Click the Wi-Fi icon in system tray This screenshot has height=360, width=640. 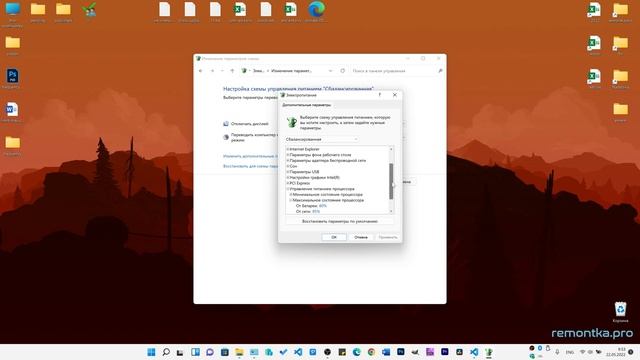tap(582, 352)
